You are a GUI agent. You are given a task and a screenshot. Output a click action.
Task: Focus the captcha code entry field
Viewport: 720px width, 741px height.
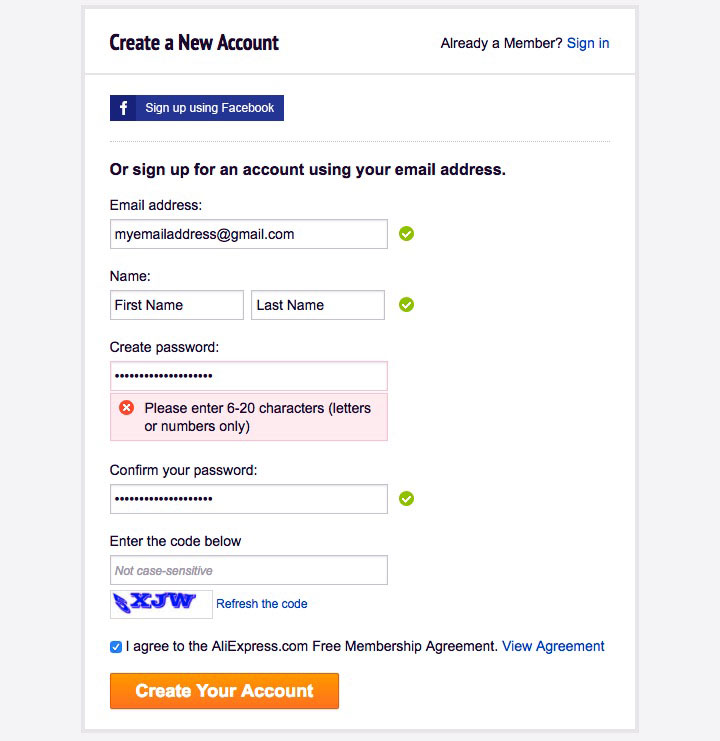pyautogui.click(x=248, y=570)
